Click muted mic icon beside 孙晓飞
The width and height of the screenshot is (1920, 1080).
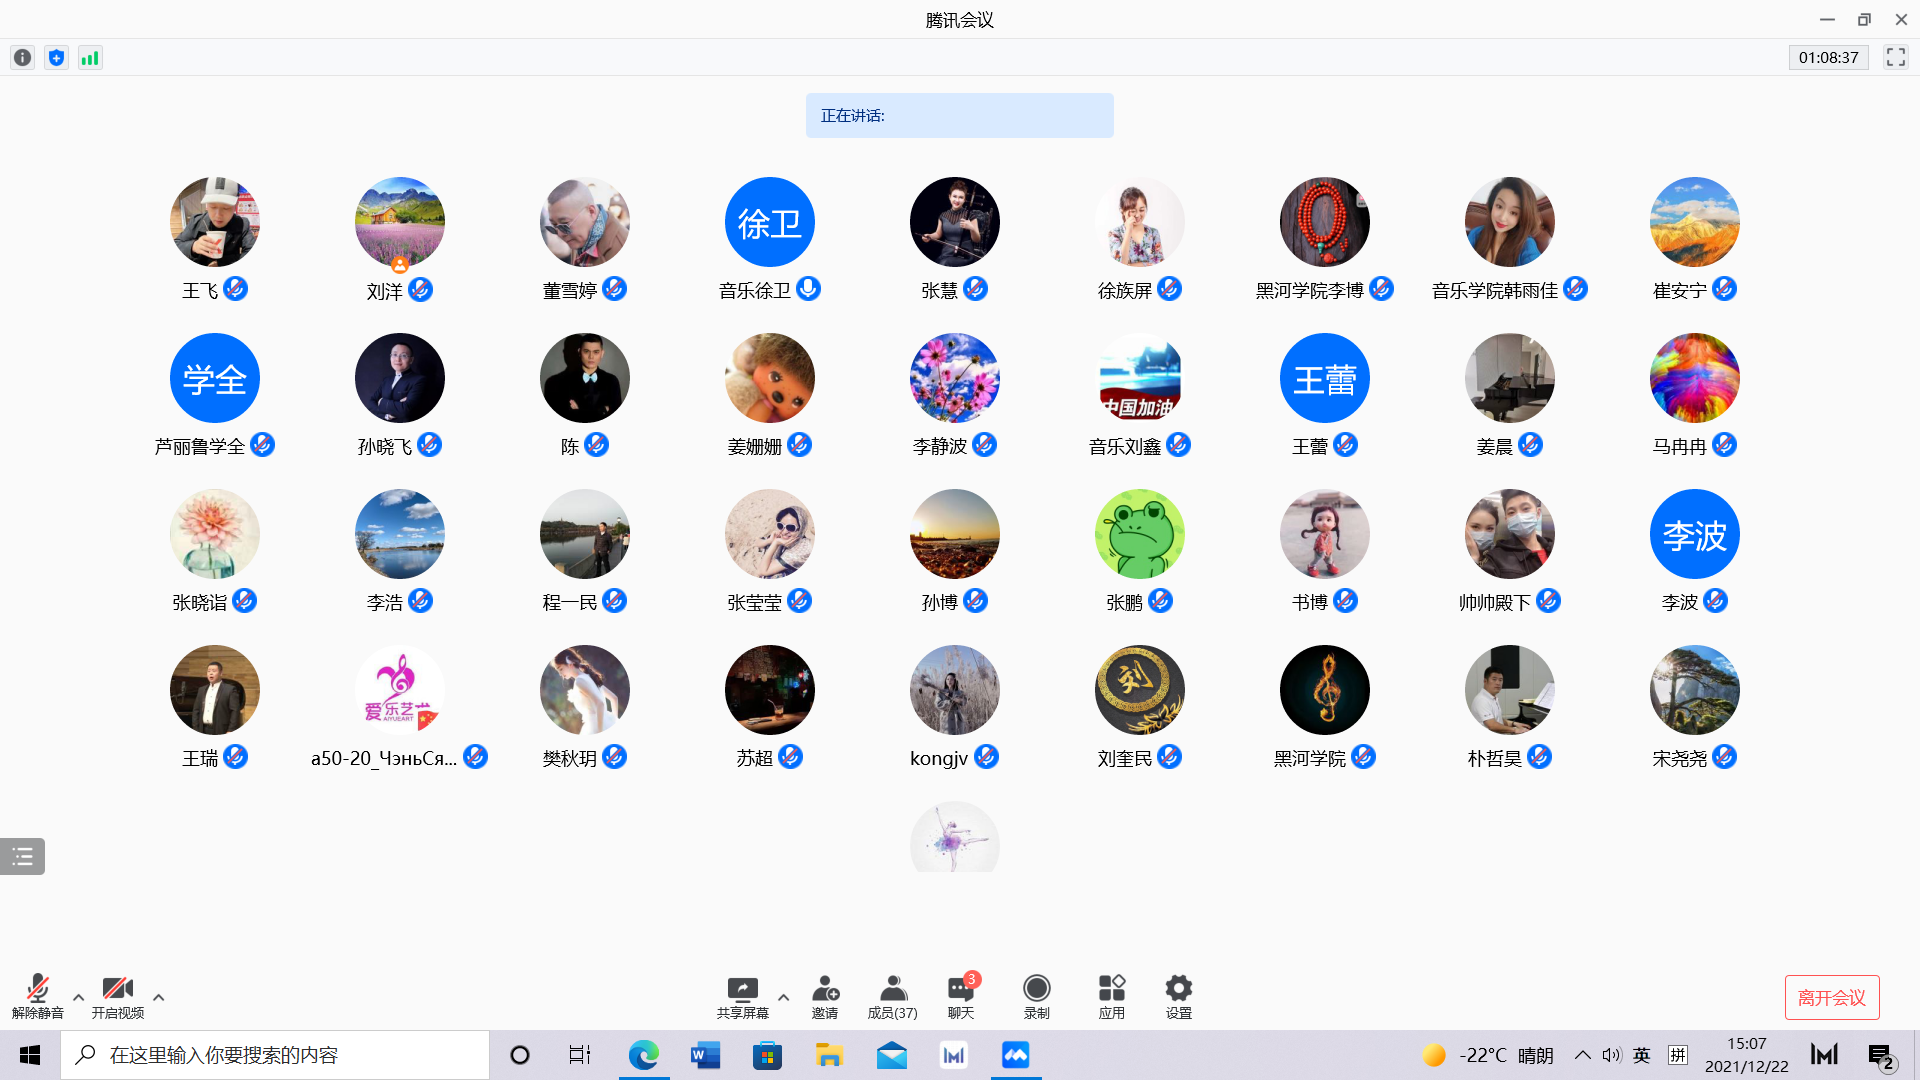(430, 445)
